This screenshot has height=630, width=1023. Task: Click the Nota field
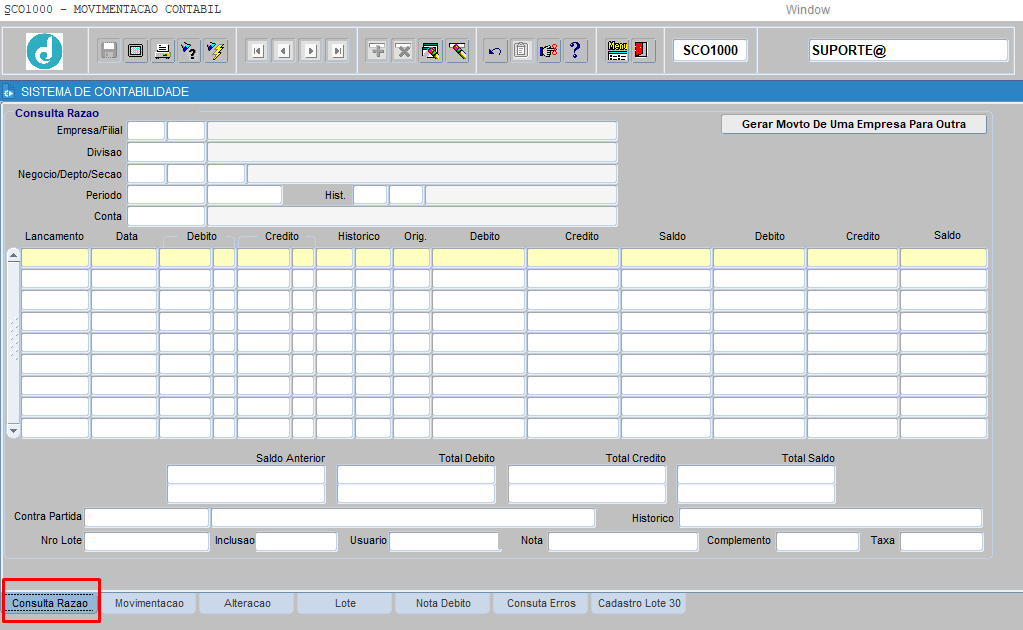pyautogui.click(x=623, y=541)
